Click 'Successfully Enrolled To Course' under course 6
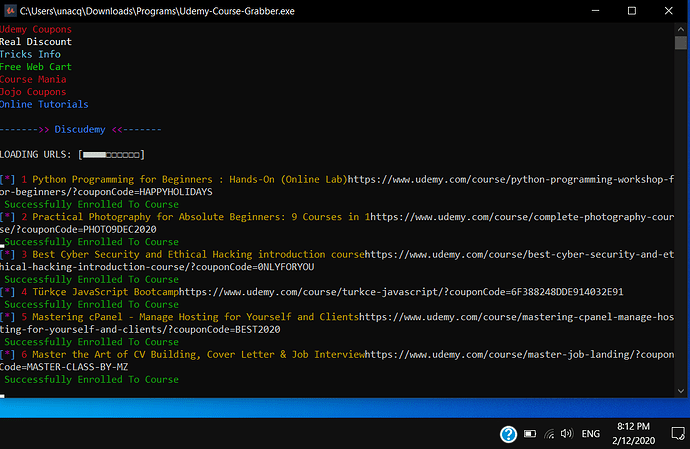 click(92, 379)
